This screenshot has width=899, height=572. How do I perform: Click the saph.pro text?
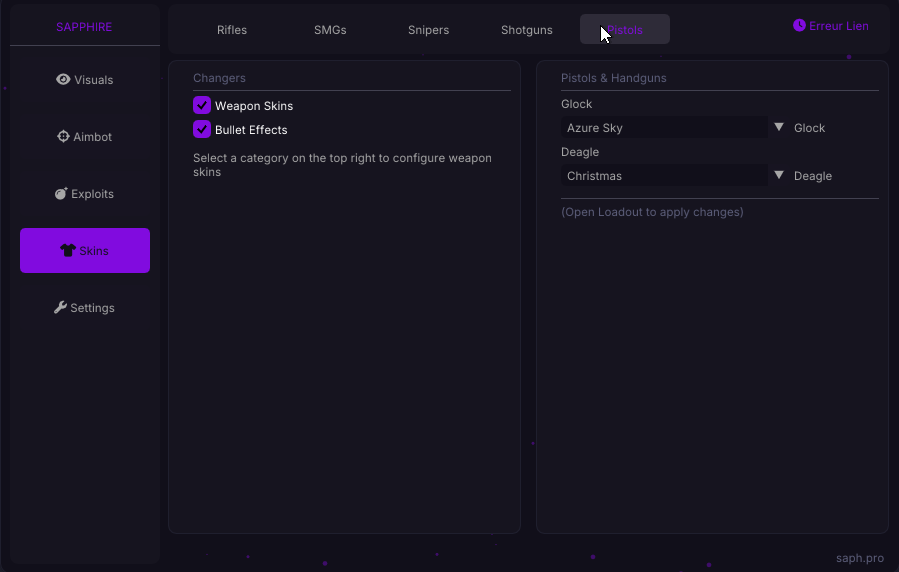[x=859, y=558]
